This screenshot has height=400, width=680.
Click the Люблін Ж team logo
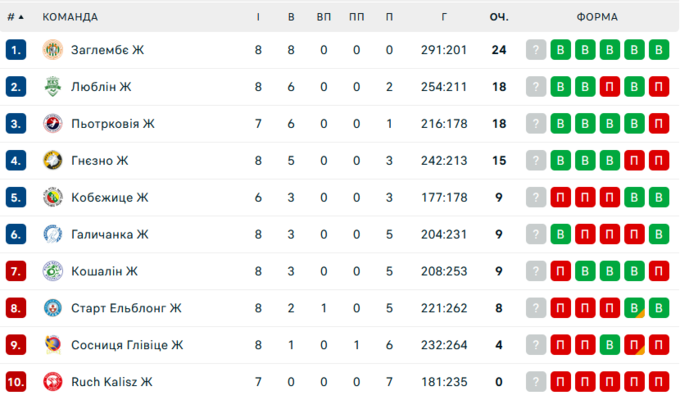pos(53,86)
